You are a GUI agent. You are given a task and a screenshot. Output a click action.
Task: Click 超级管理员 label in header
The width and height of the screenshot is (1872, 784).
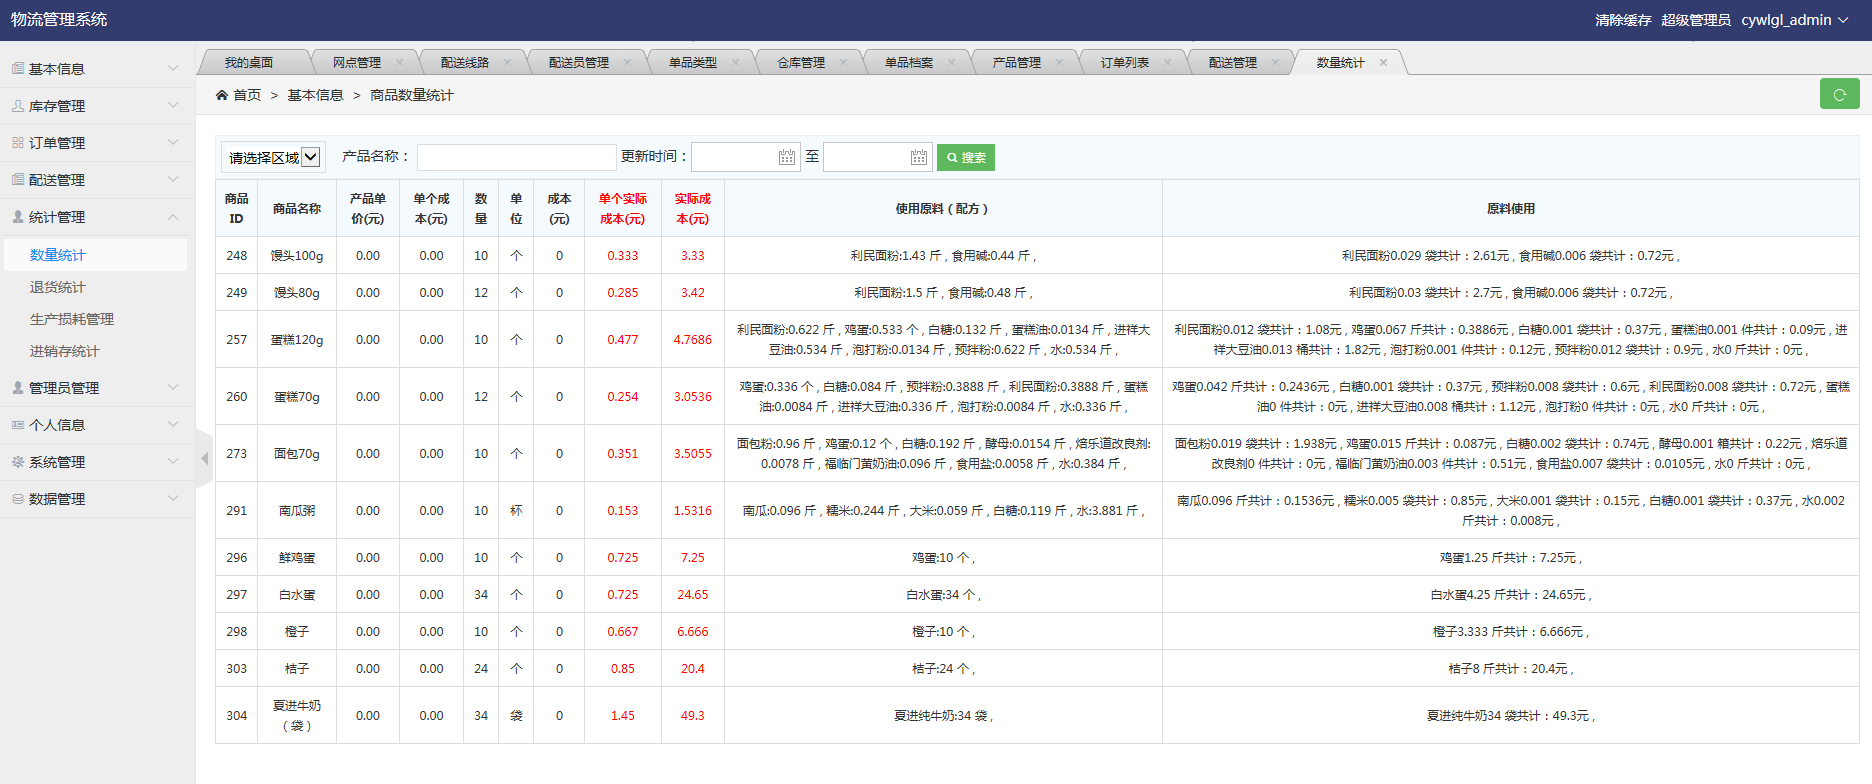(1696, 20)
